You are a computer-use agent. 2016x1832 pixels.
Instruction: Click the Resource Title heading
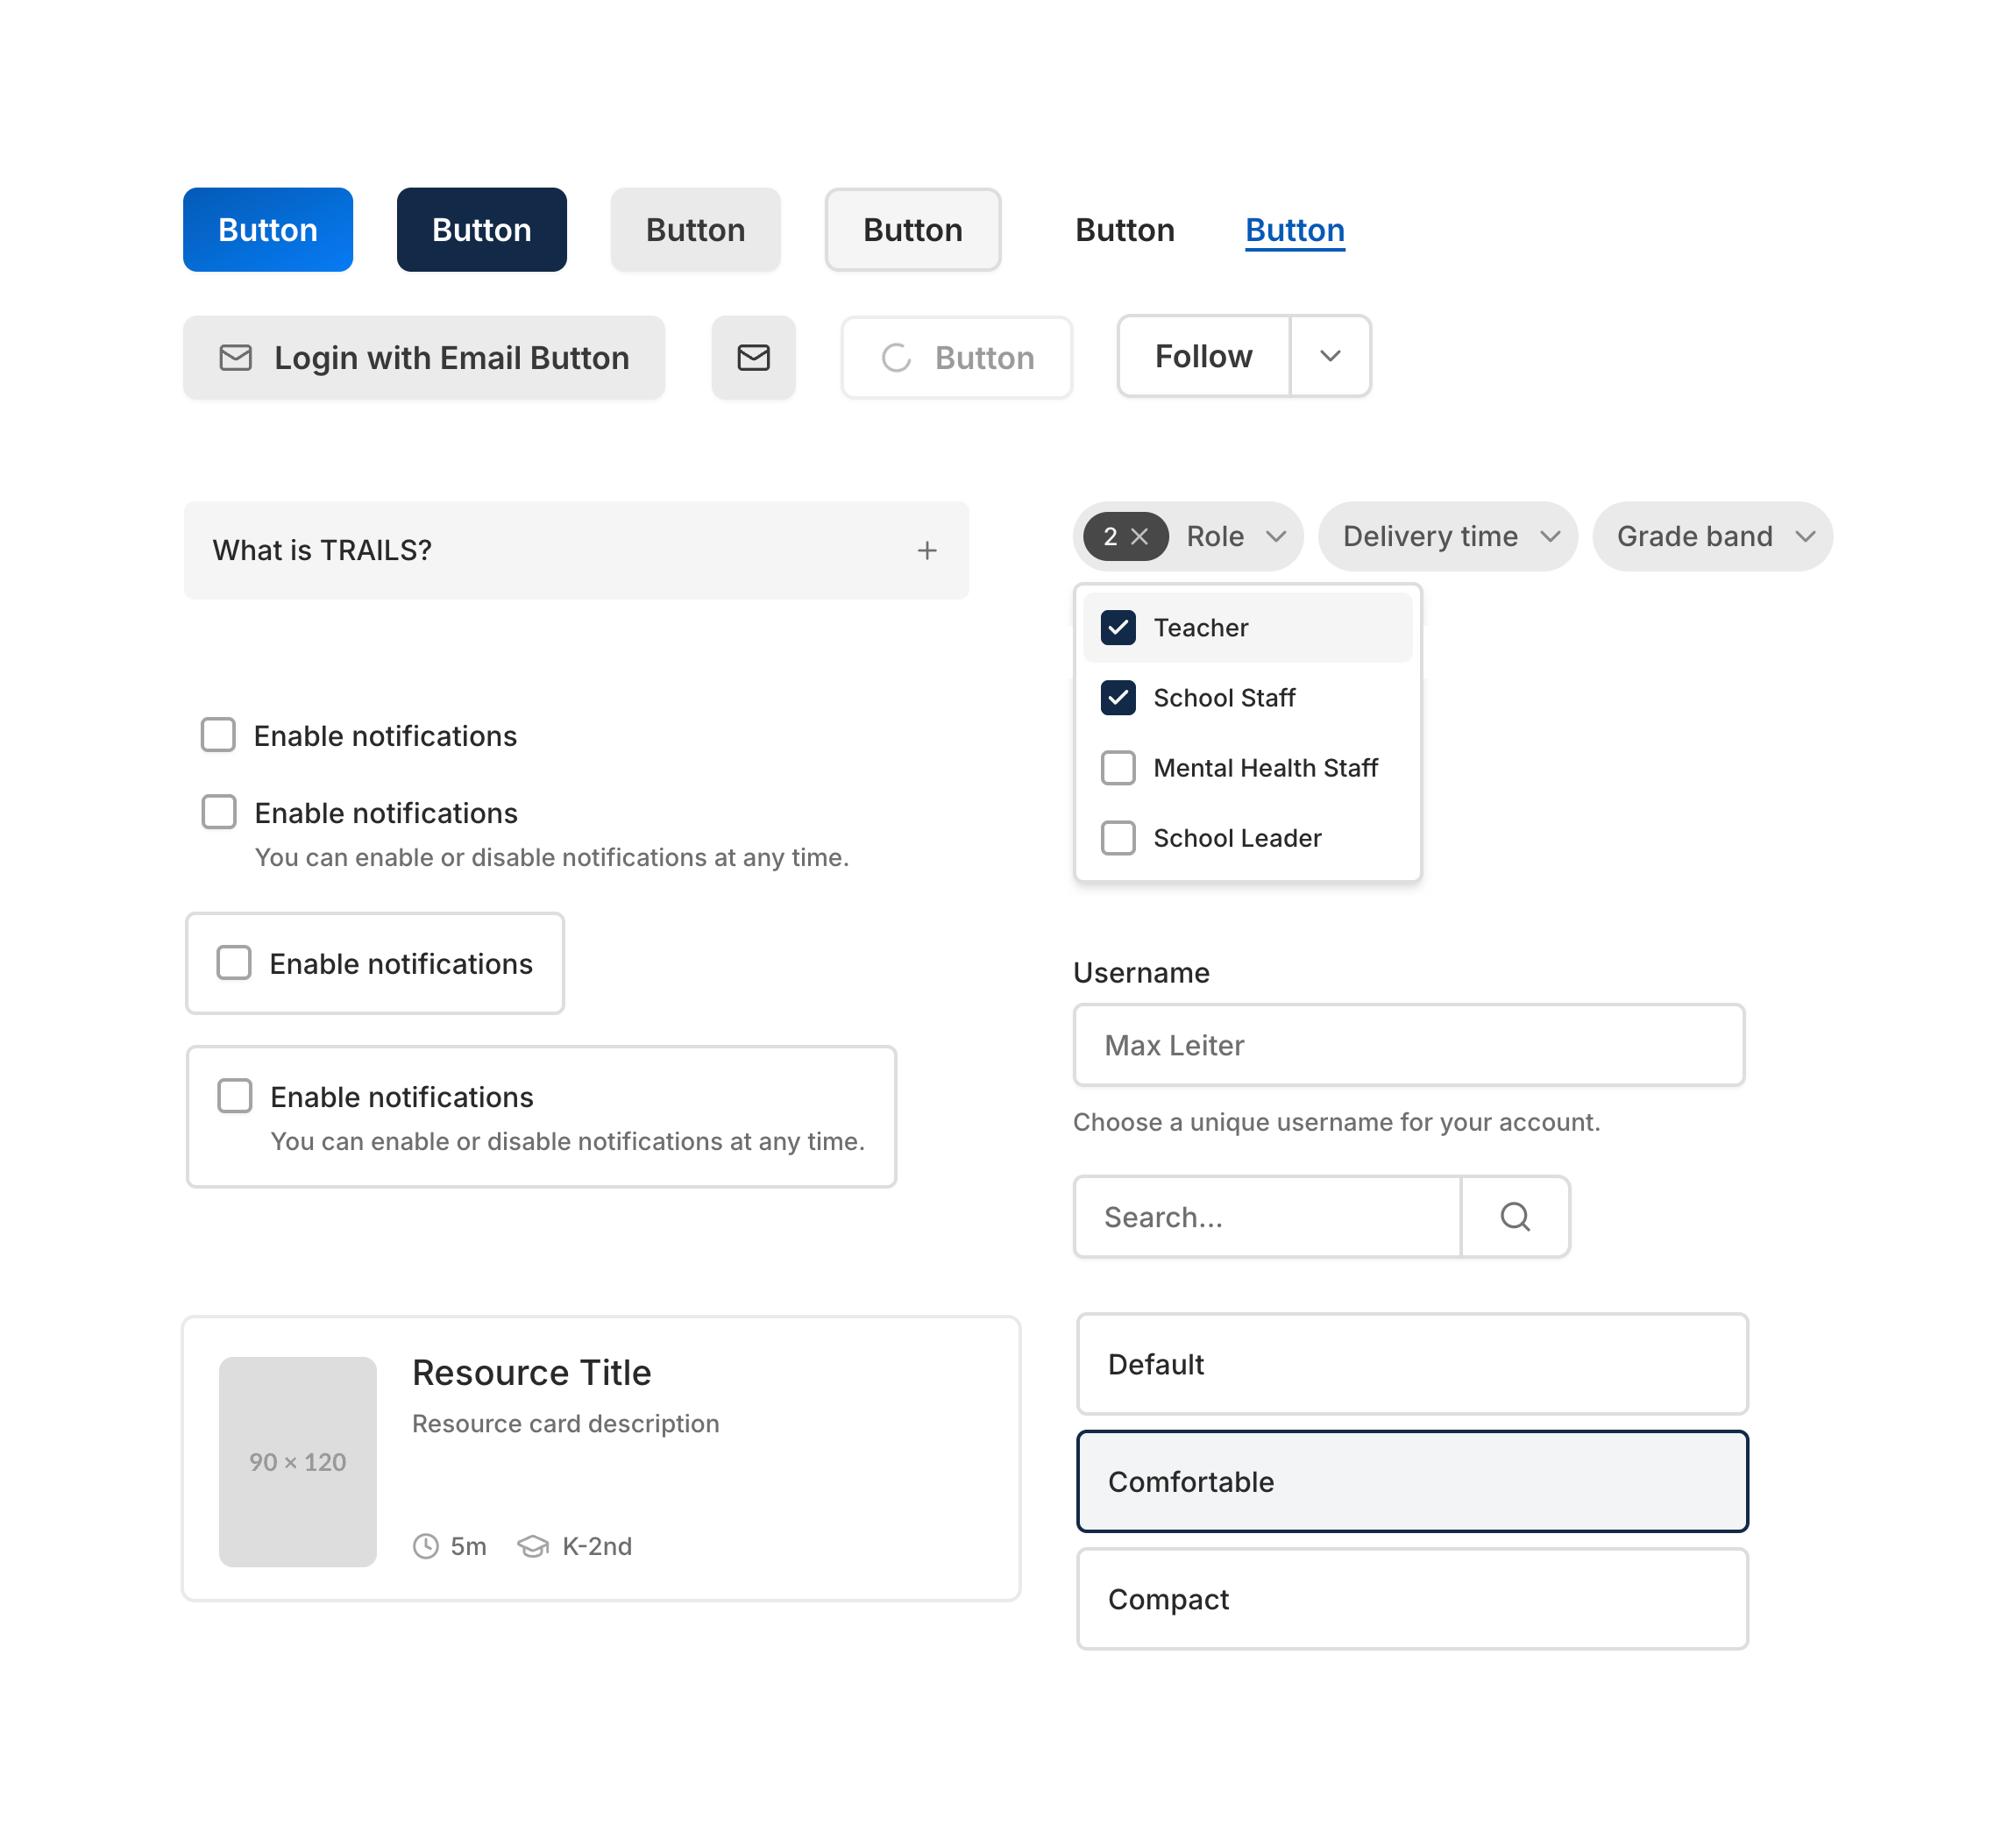click(x=532, y=1372)
